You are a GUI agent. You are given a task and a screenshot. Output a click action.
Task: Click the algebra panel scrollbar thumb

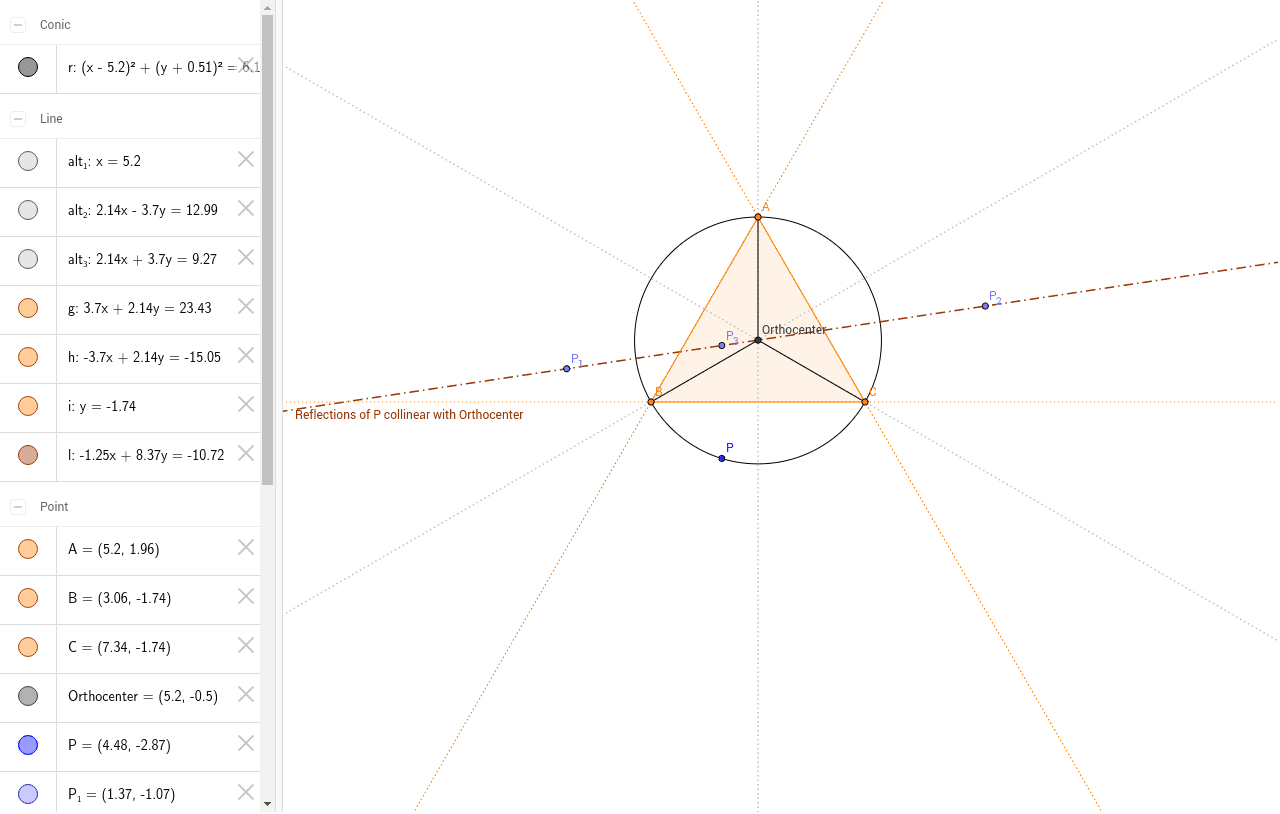[x=267, y=250]
